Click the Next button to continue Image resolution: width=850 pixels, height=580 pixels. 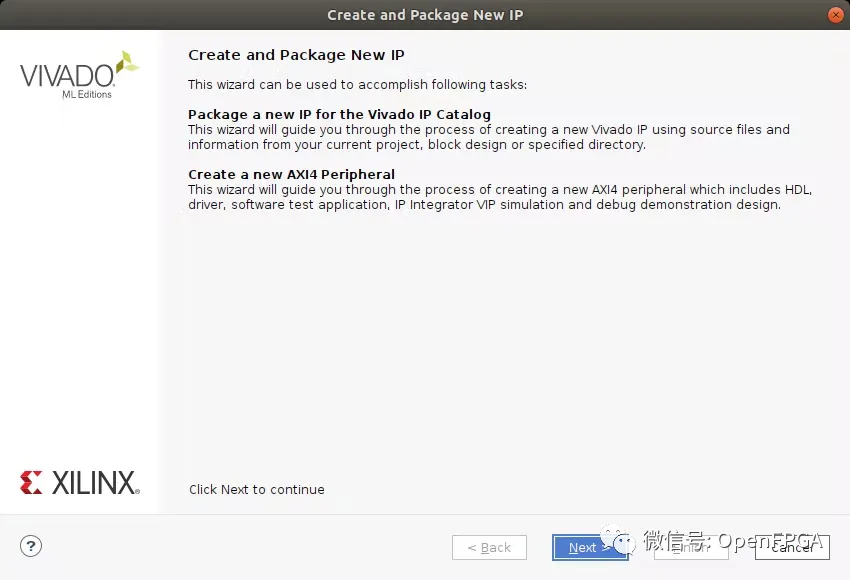click(x=590, y=547)
